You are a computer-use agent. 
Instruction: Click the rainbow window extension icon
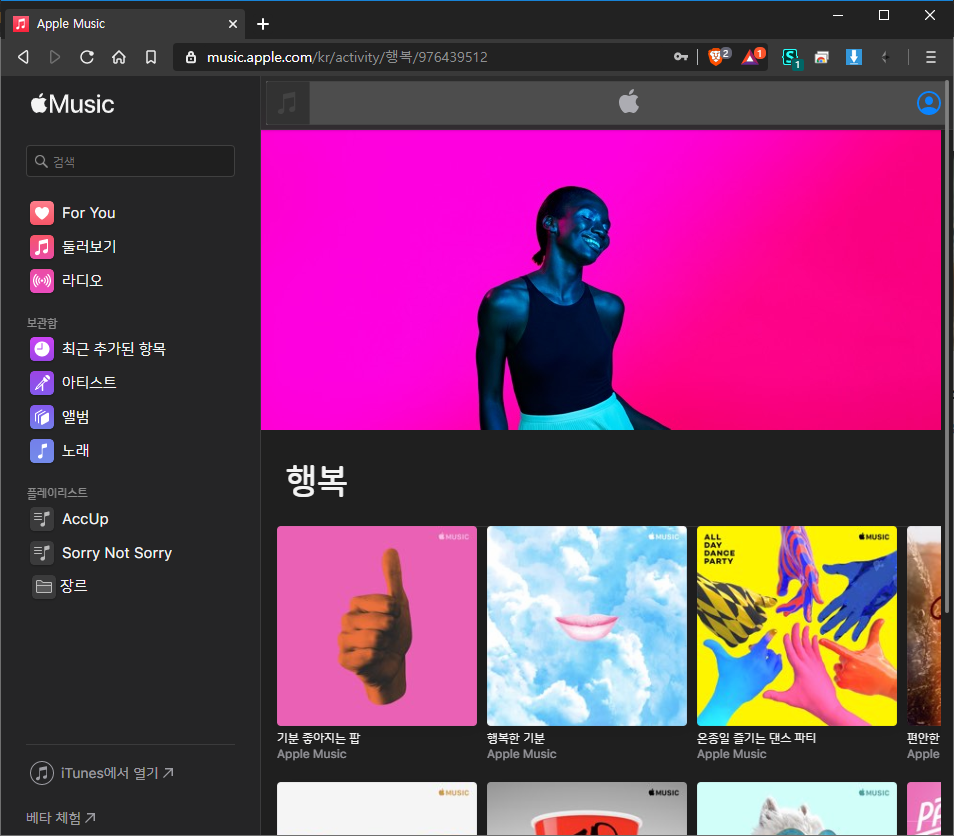821,57
